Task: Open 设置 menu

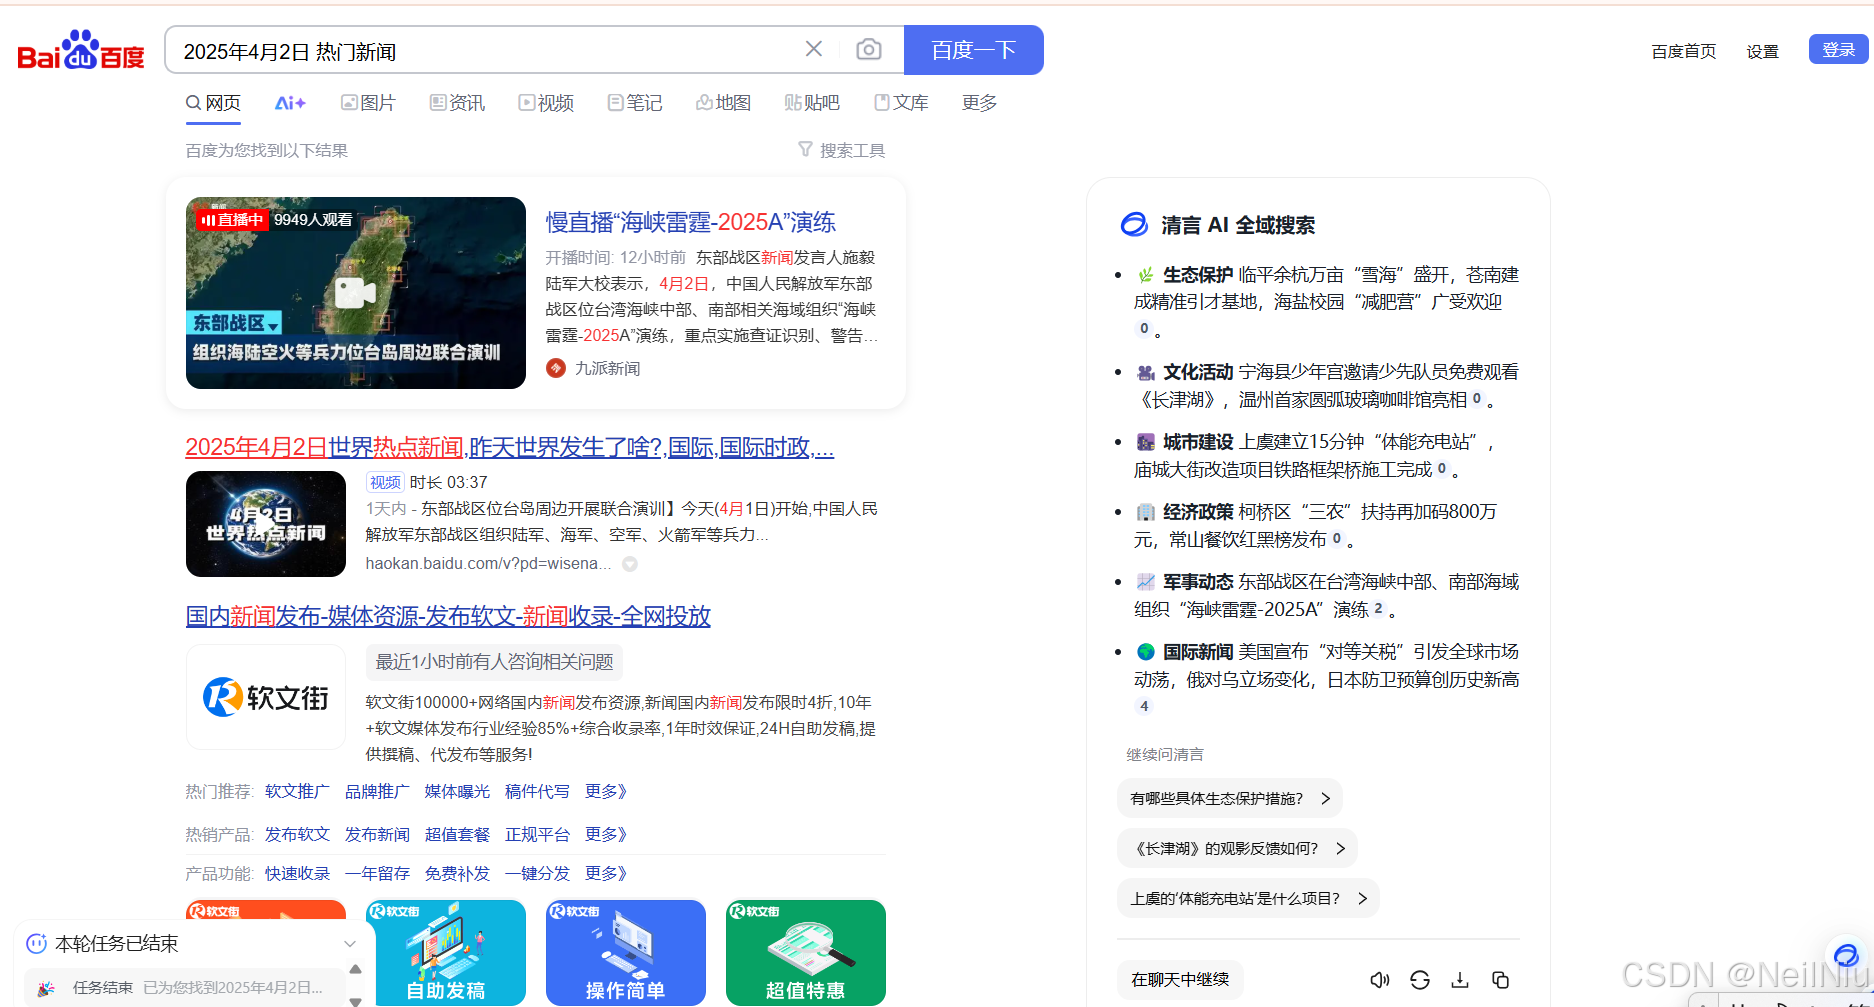Action: coord(1762,51)
